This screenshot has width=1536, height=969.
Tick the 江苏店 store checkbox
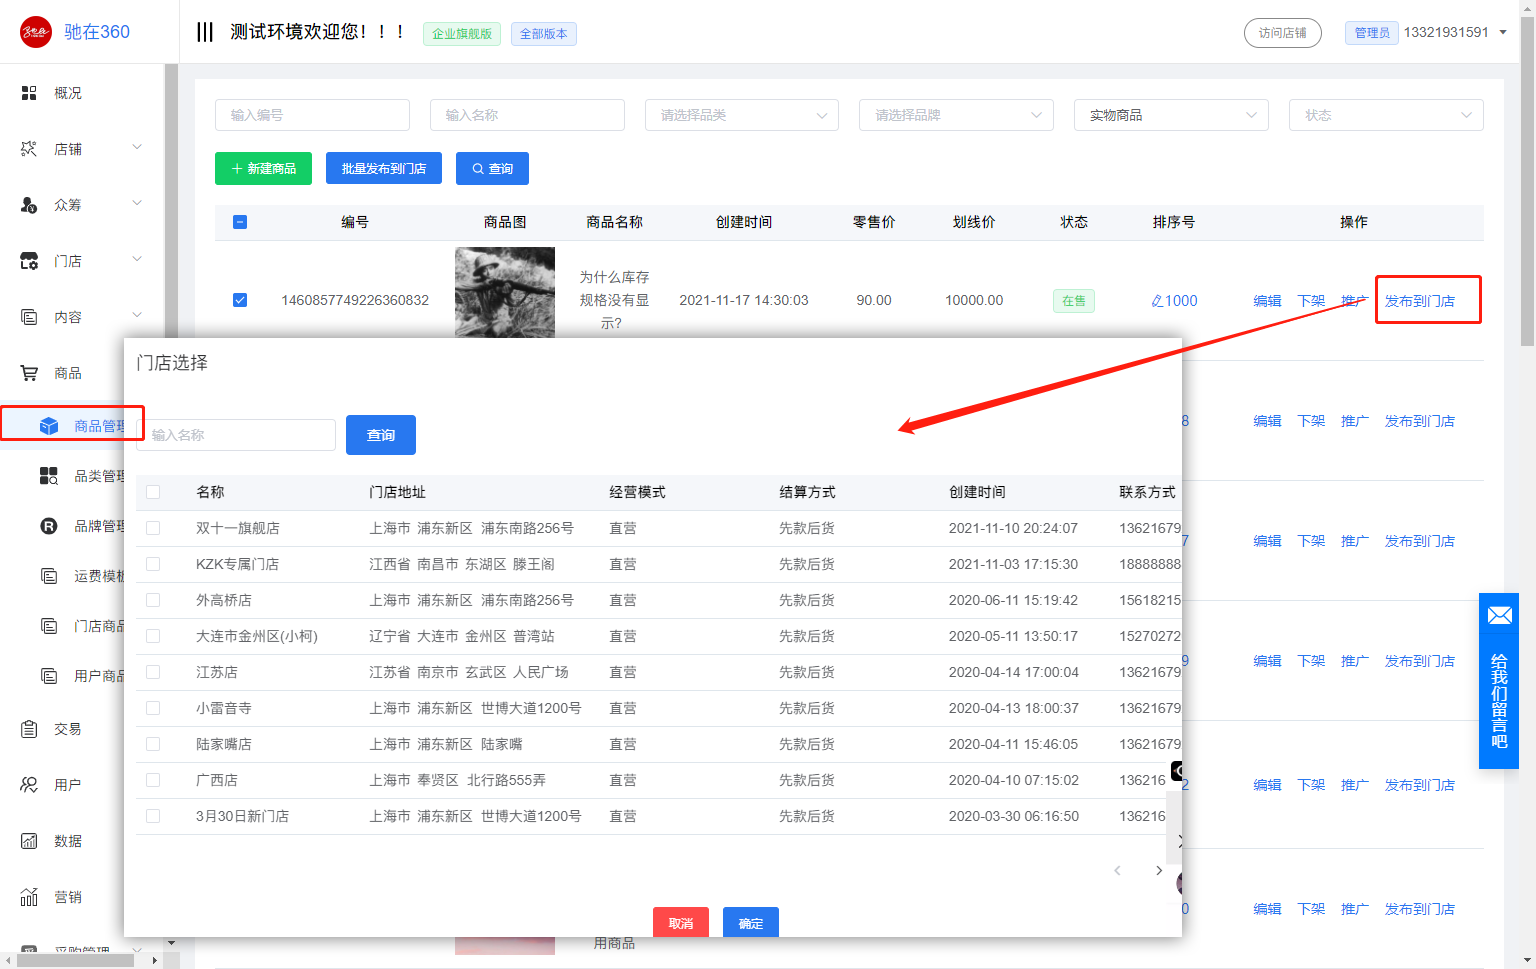[x=153, y=672]
